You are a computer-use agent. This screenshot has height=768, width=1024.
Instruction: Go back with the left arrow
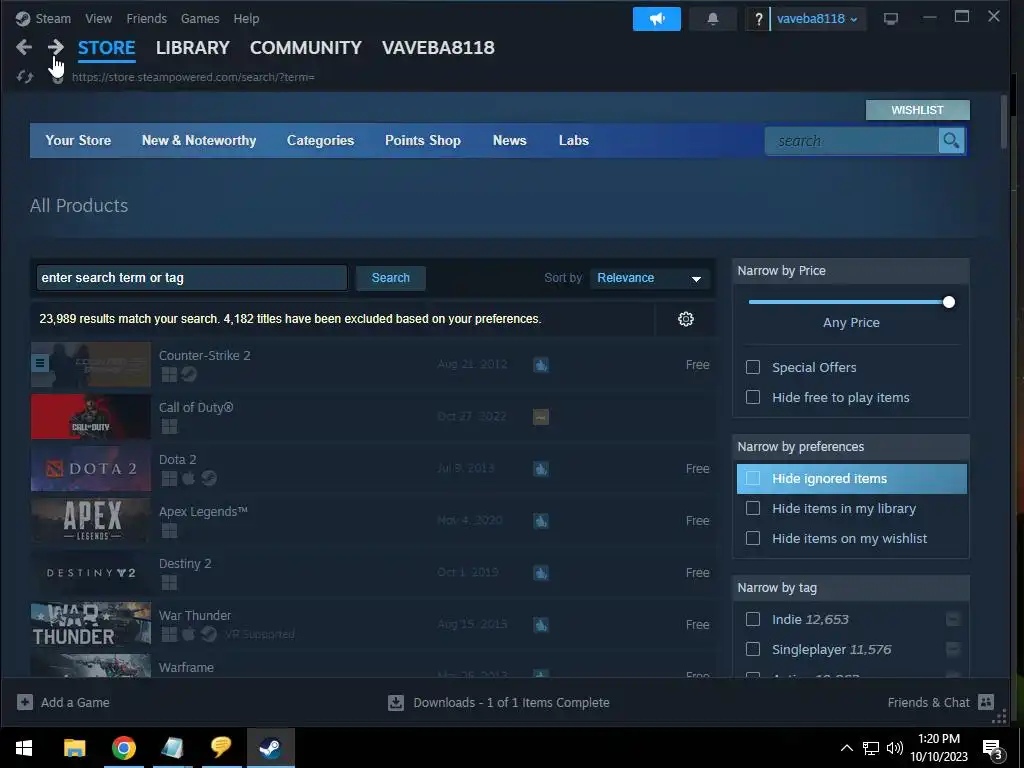coord(24,47)
